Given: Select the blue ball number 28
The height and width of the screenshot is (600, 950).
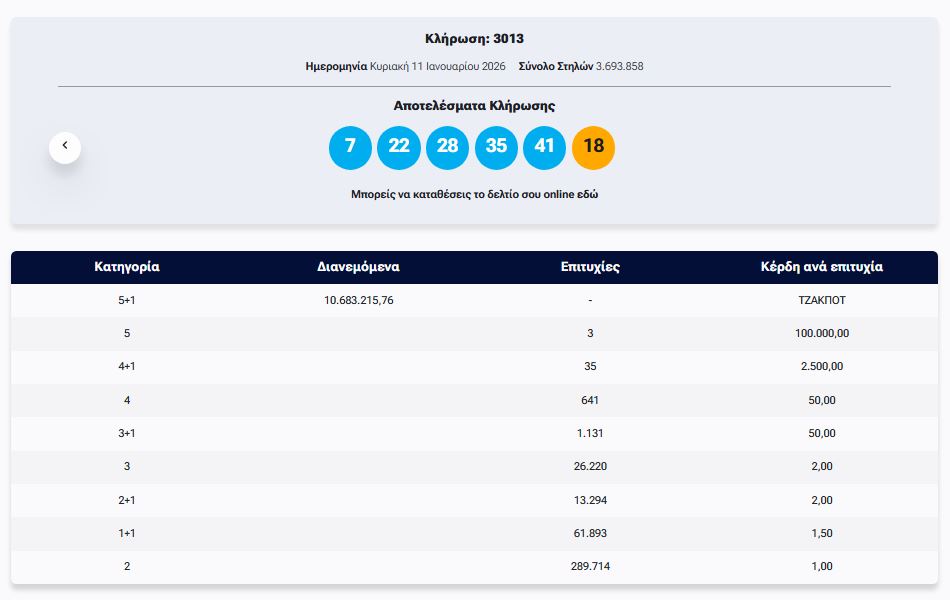Looking at the screenshot, I should tap(447, 147).
